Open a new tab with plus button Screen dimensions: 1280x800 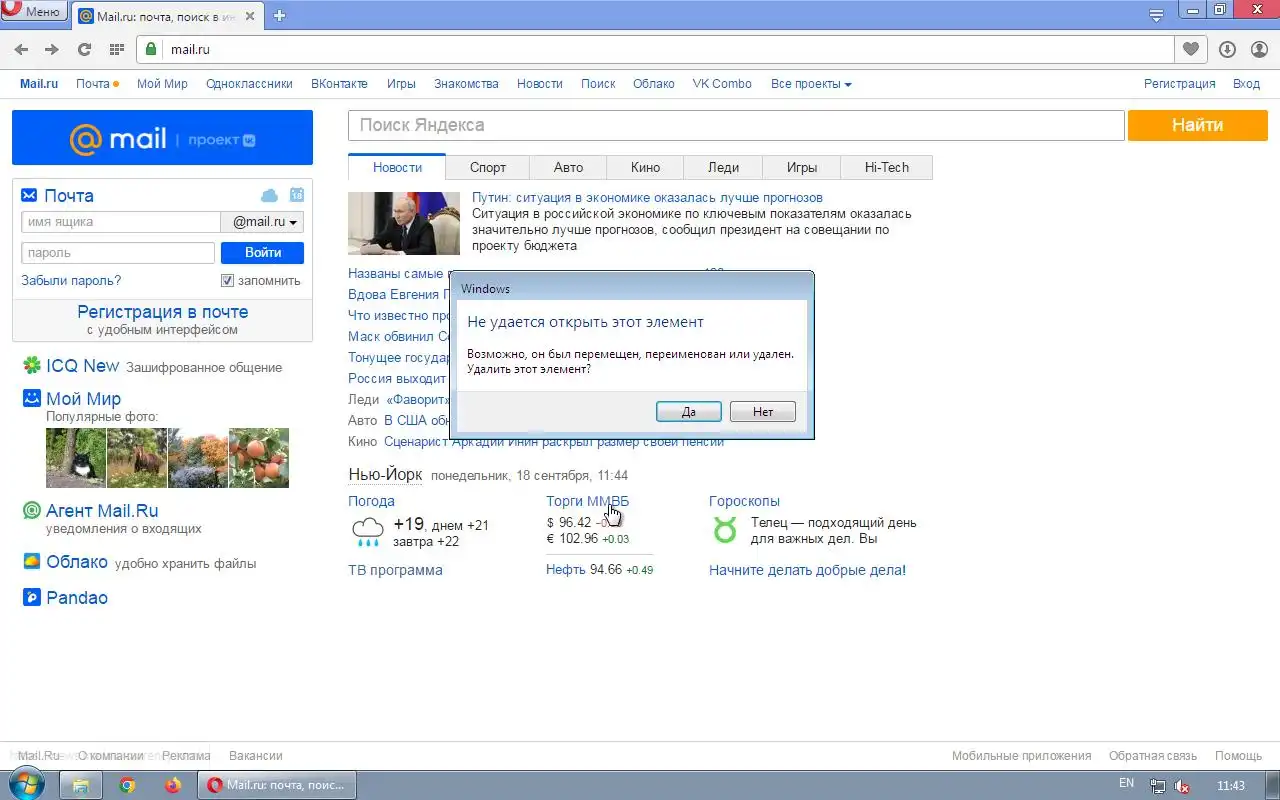[279, 15]
